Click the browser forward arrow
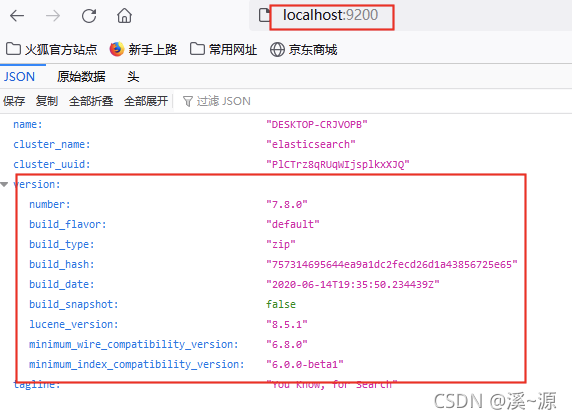Image resolution: width=572 pixels, height=419 pixels. (x=53, y=16)
